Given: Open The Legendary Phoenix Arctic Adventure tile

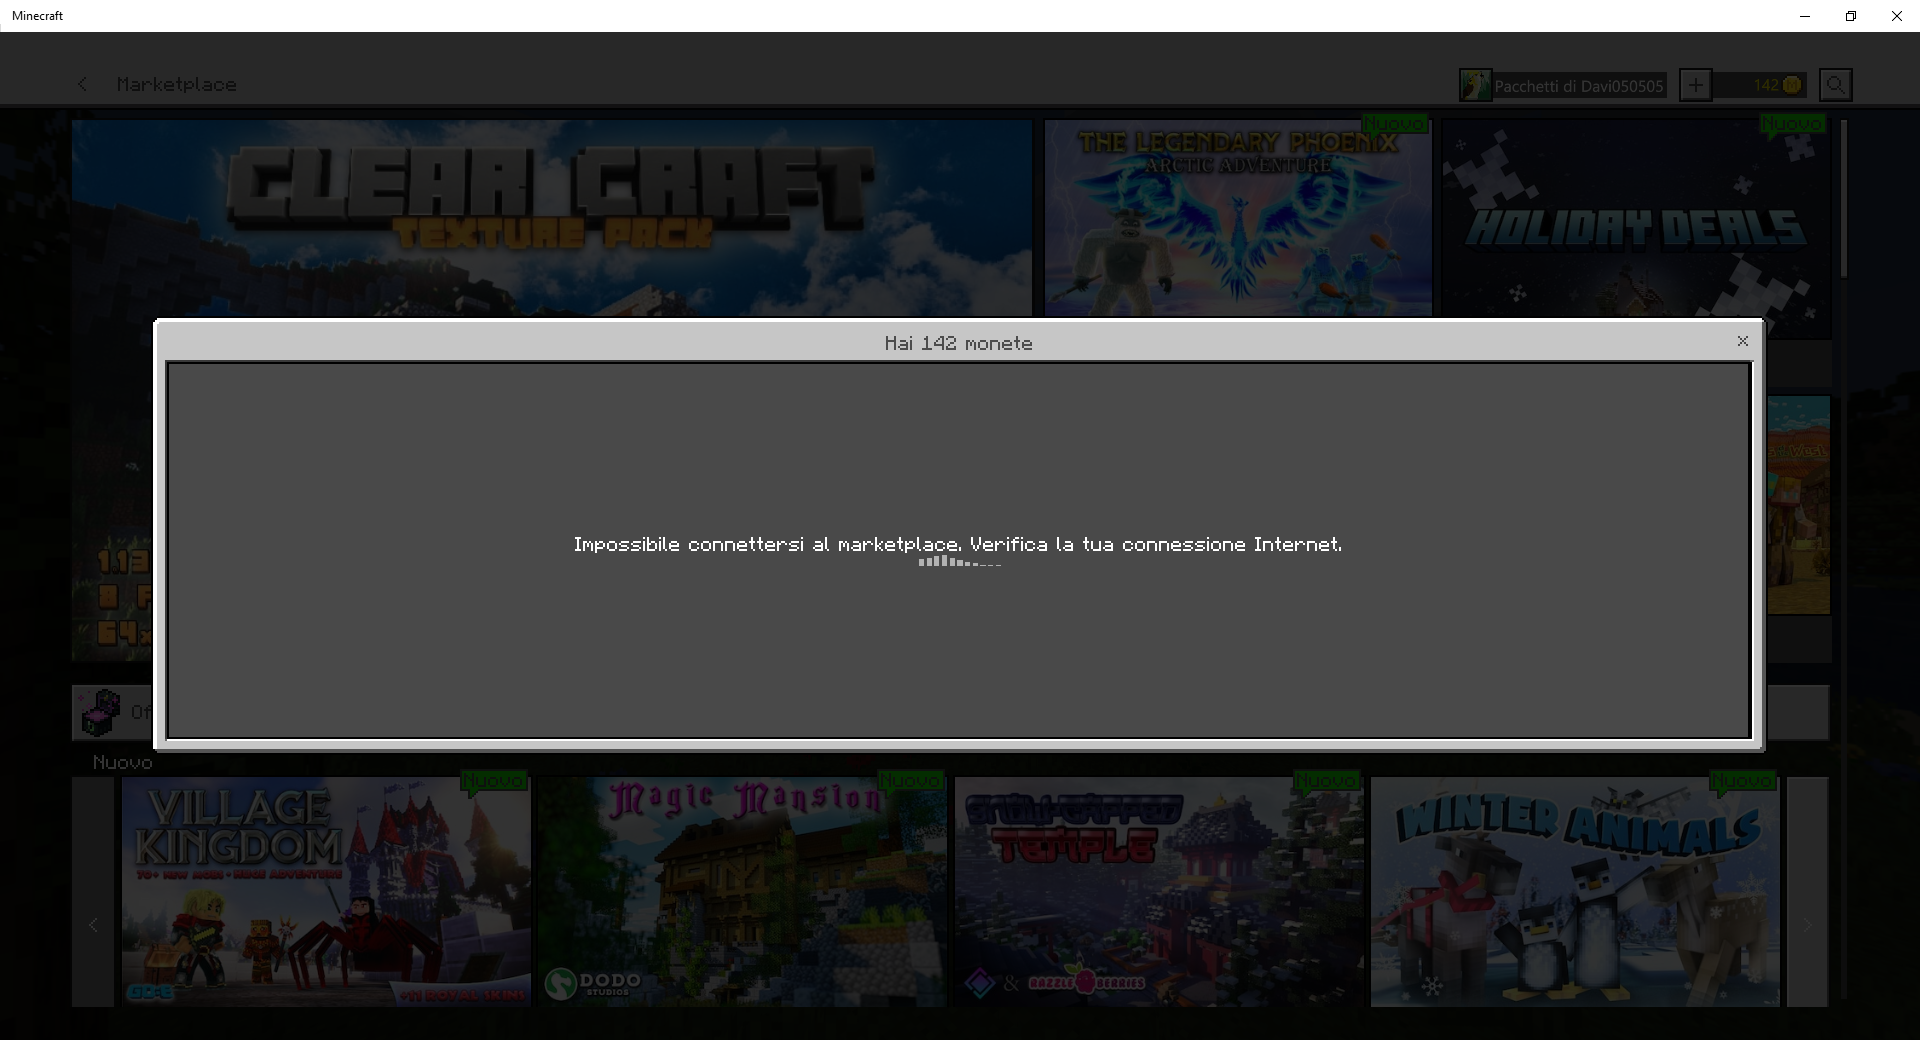Looking at the screenshot, I should [1238, 218].
